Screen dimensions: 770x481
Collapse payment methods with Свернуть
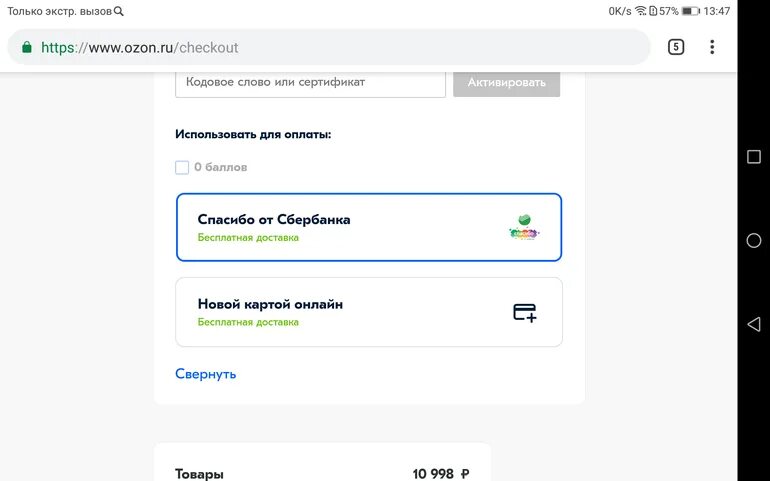point(206,374)
